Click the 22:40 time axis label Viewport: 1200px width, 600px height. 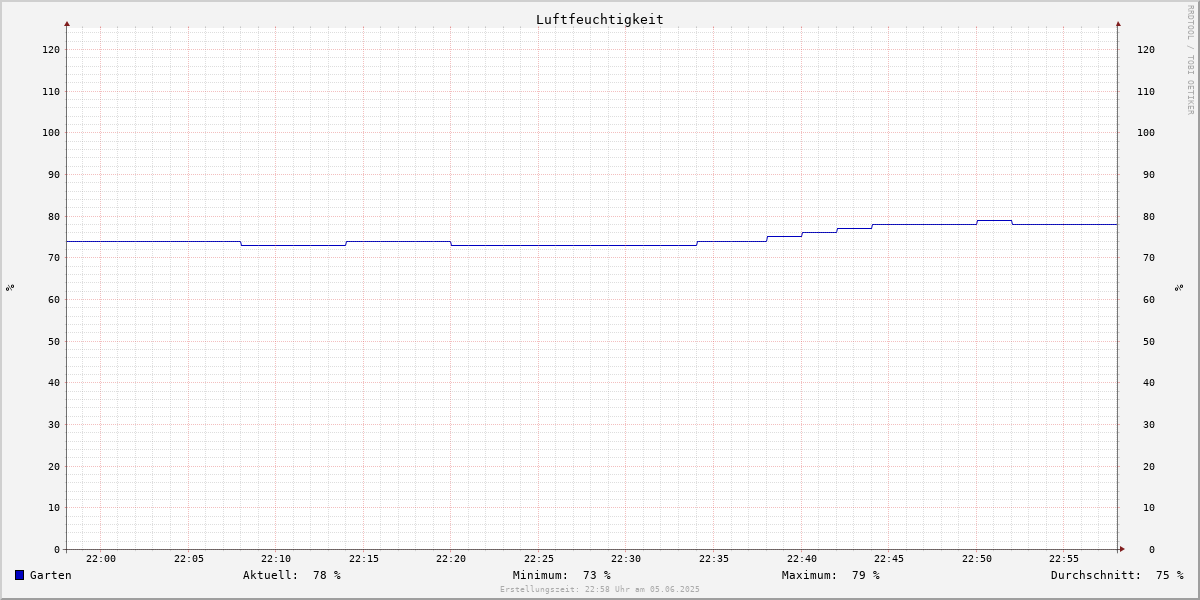pos(802,559)
